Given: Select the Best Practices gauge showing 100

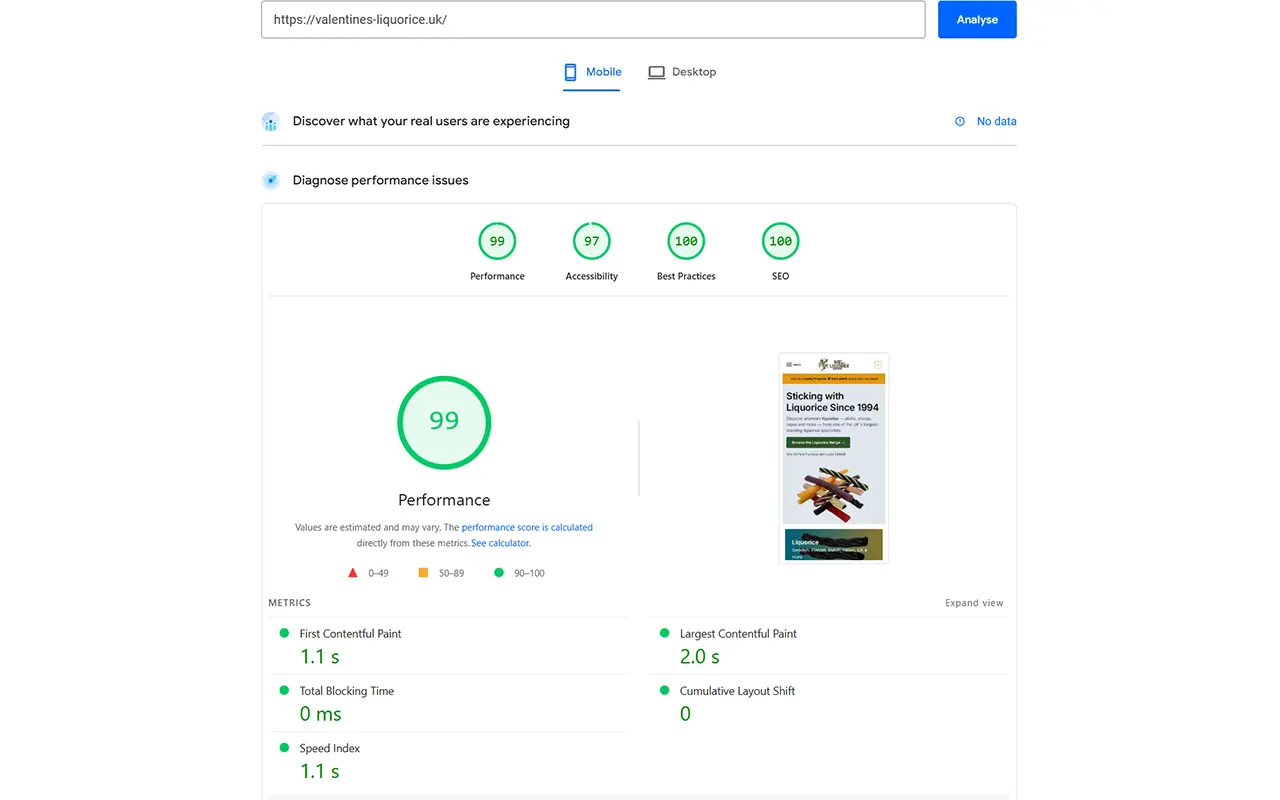Looking at the screenshot, I should point(685,240).
